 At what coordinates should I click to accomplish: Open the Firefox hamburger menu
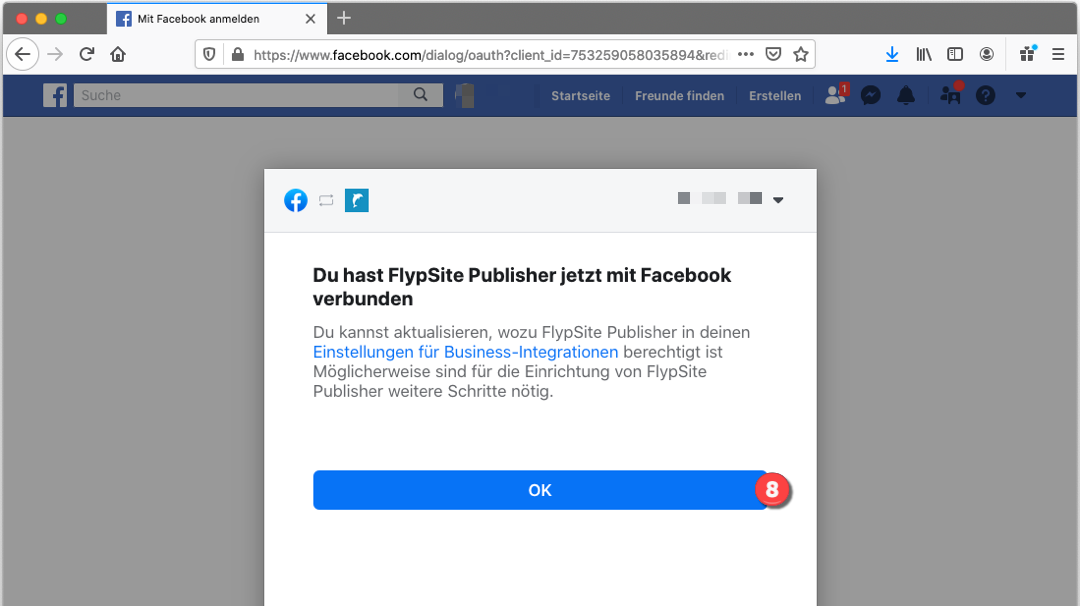click(1058, 54)
